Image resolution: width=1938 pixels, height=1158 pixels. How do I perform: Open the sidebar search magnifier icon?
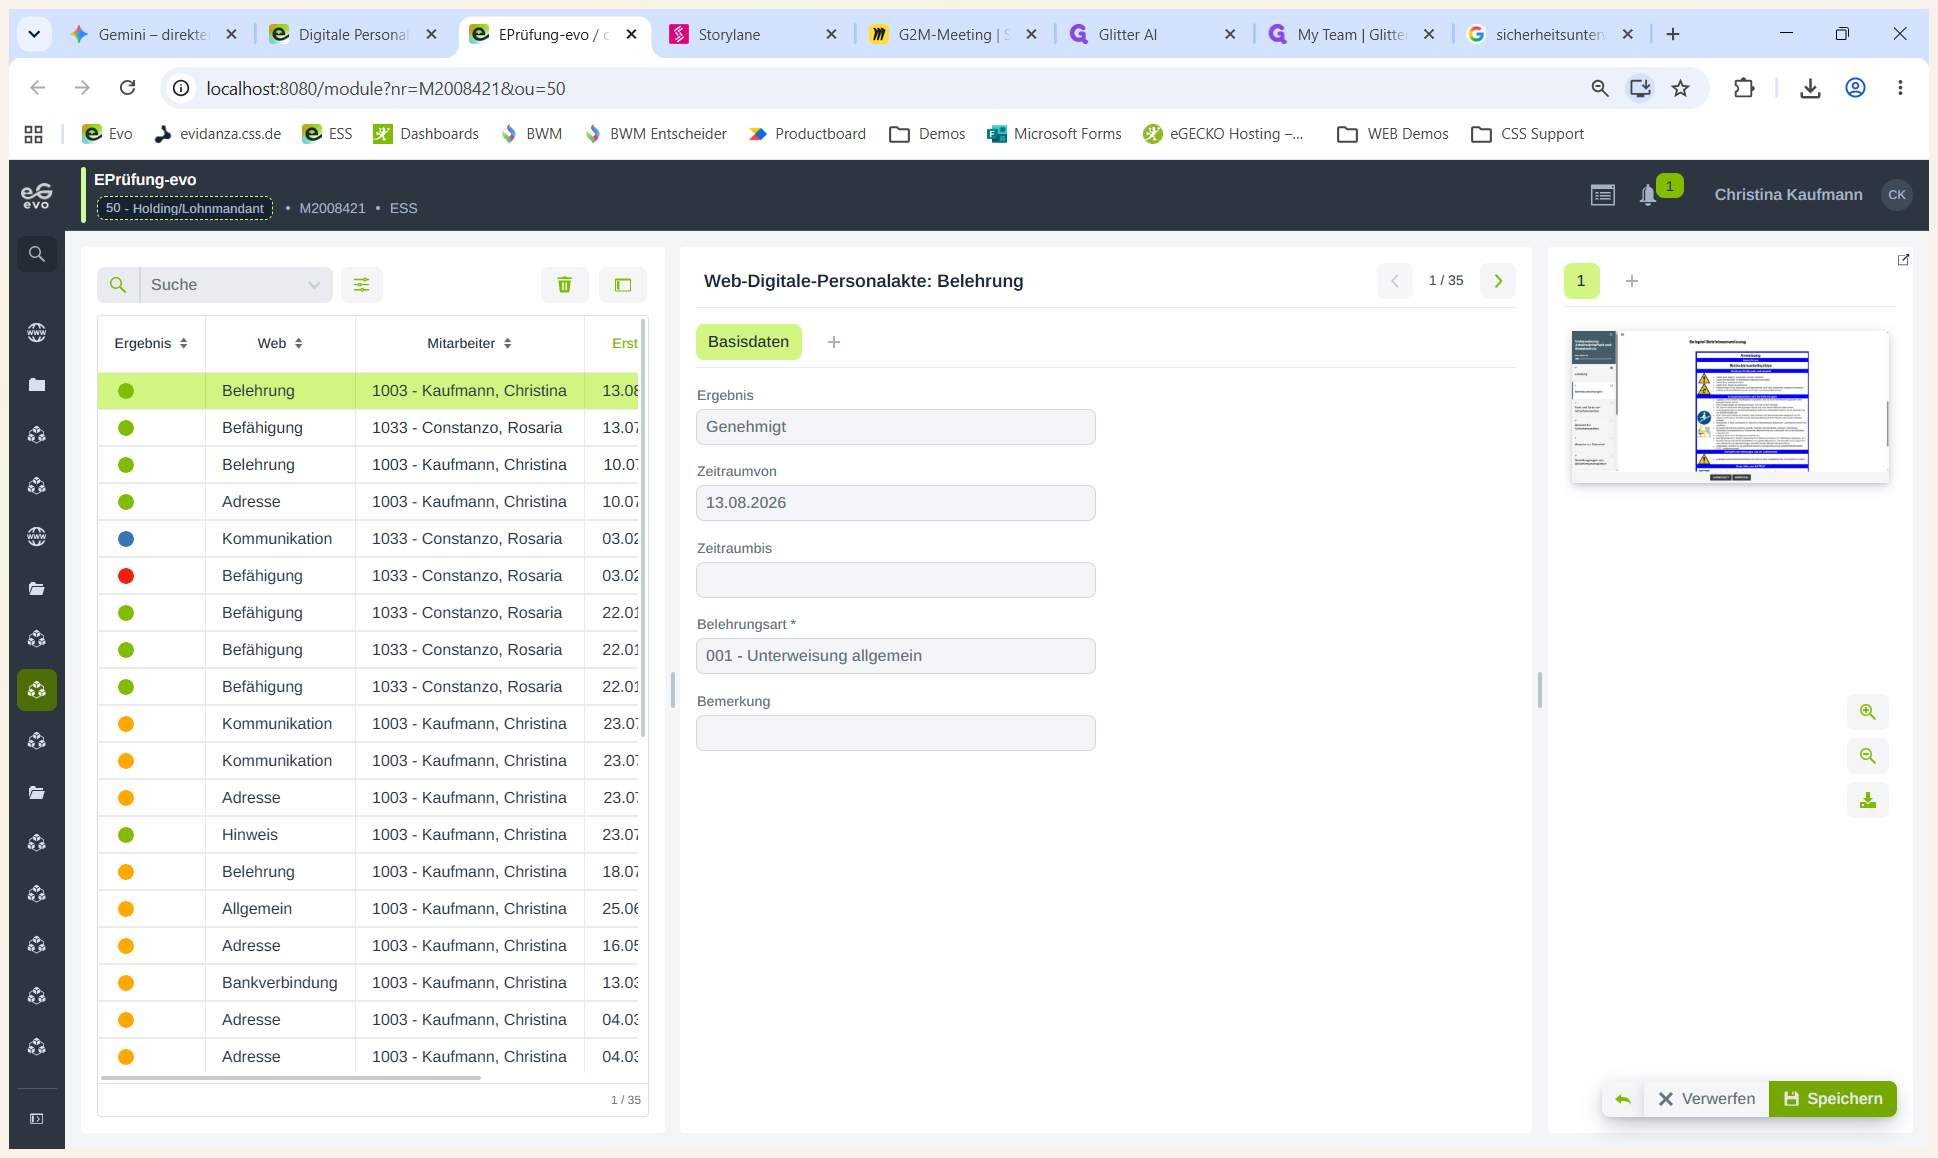[37, 254]
